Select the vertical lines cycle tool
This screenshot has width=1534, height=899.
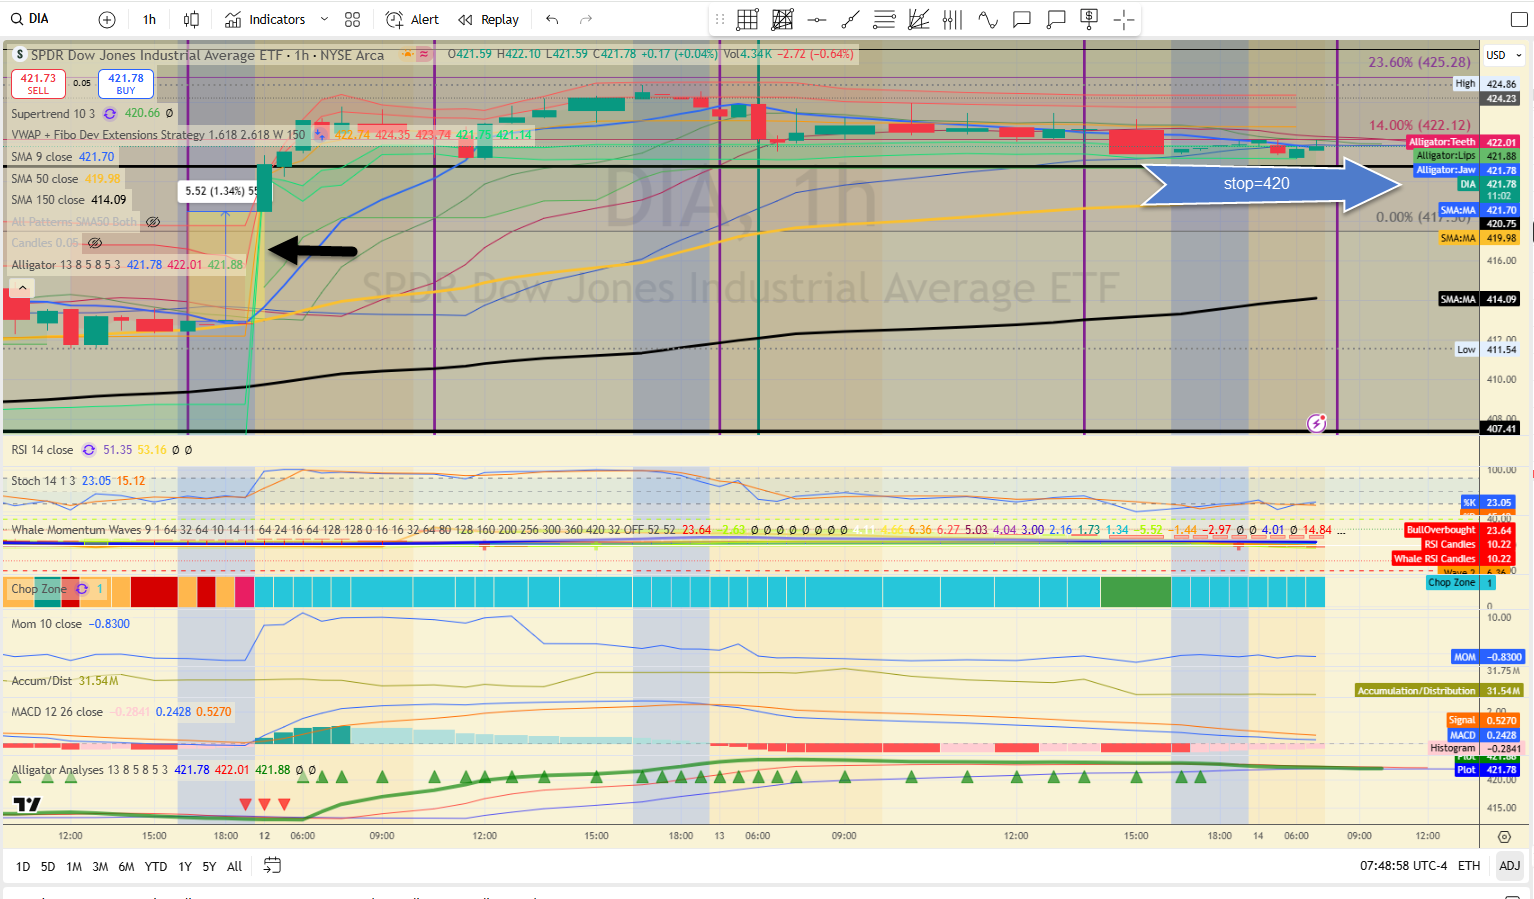[952, 19]
